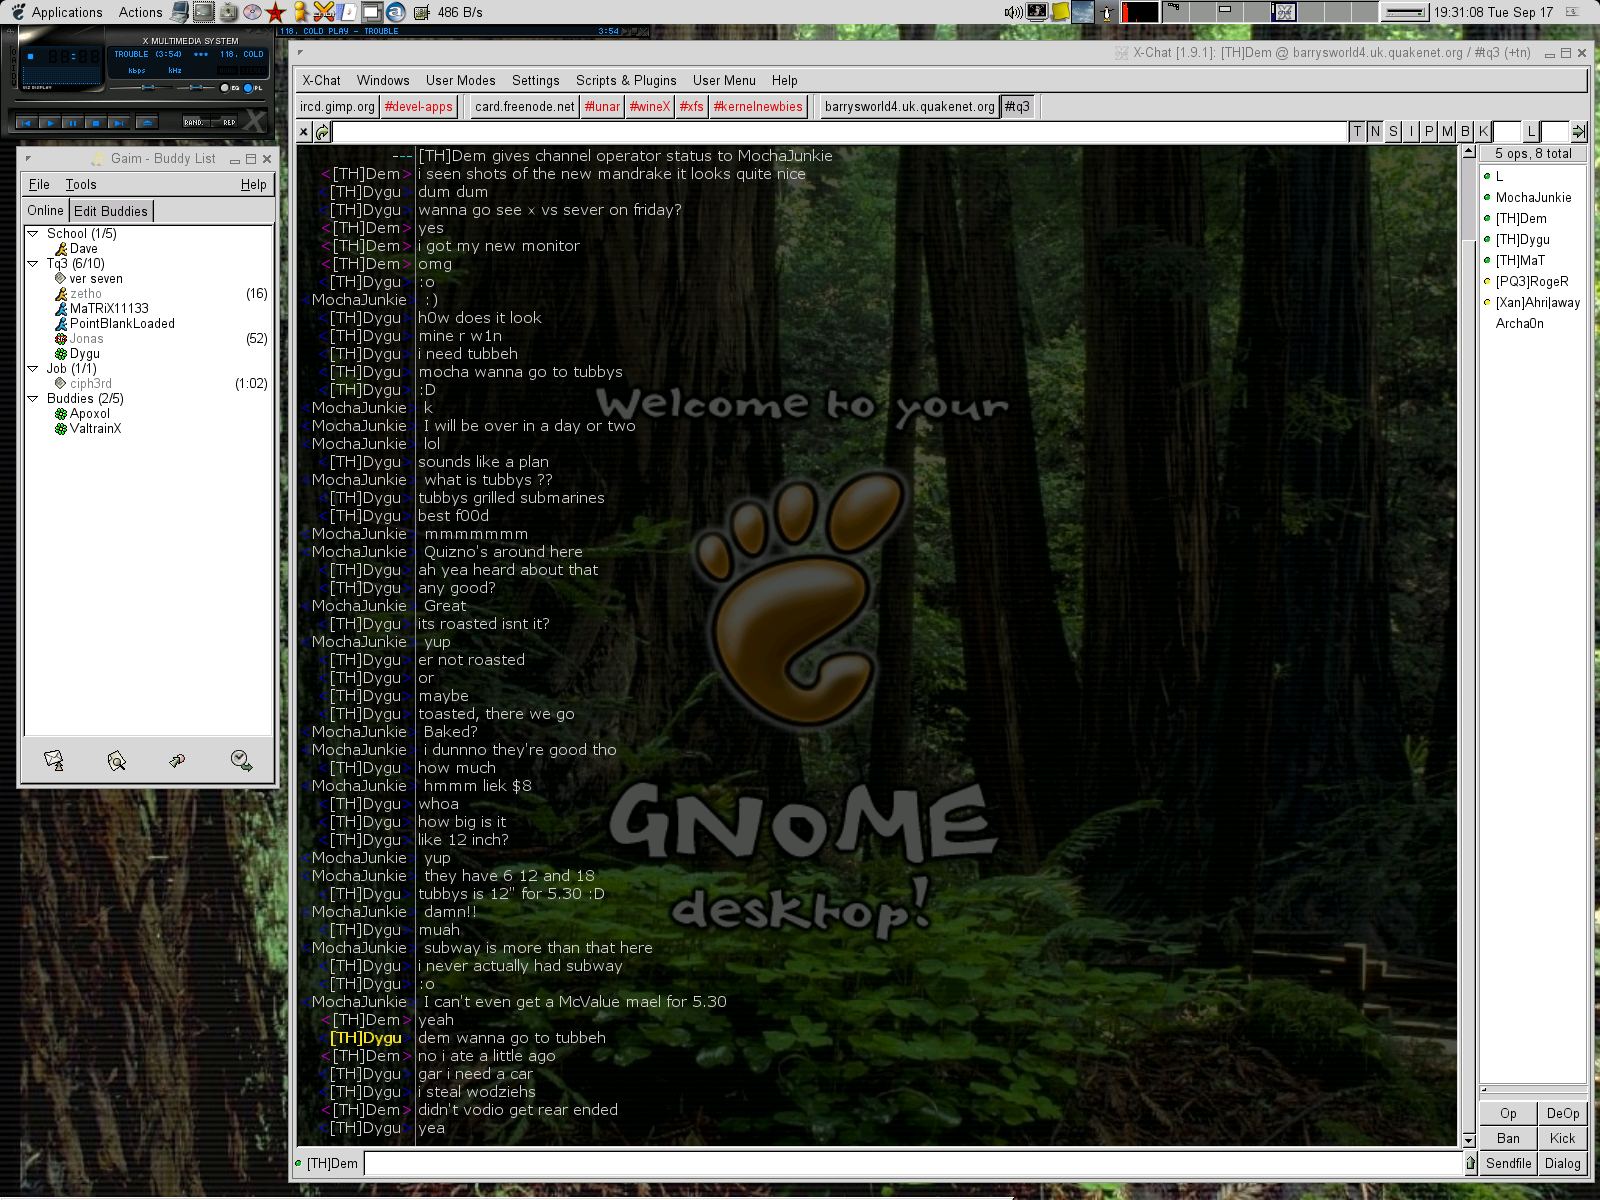Toggle the M moderated mode flag
Screen dimensions: 1600x1200
(1447, 131)
